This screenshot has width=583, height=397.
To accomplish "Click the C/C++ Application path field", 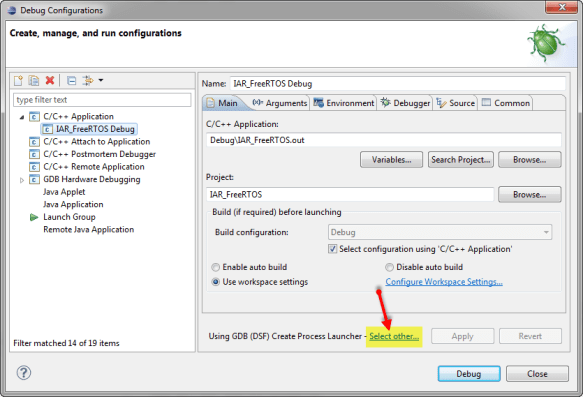I will pyautogui.click(x=384, y=140).
